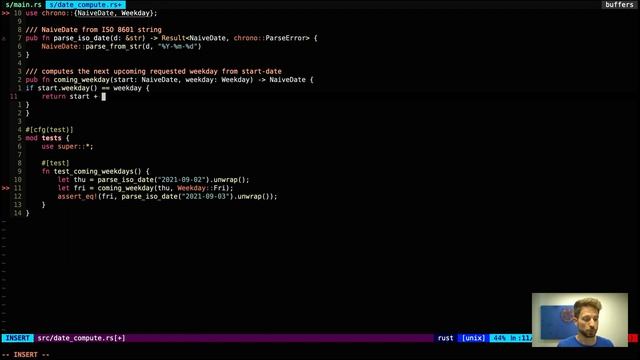Viewport: 640px width, 360px height.
Task: Click the red indicator at statusline's right end
Action: tap(633, 338)
